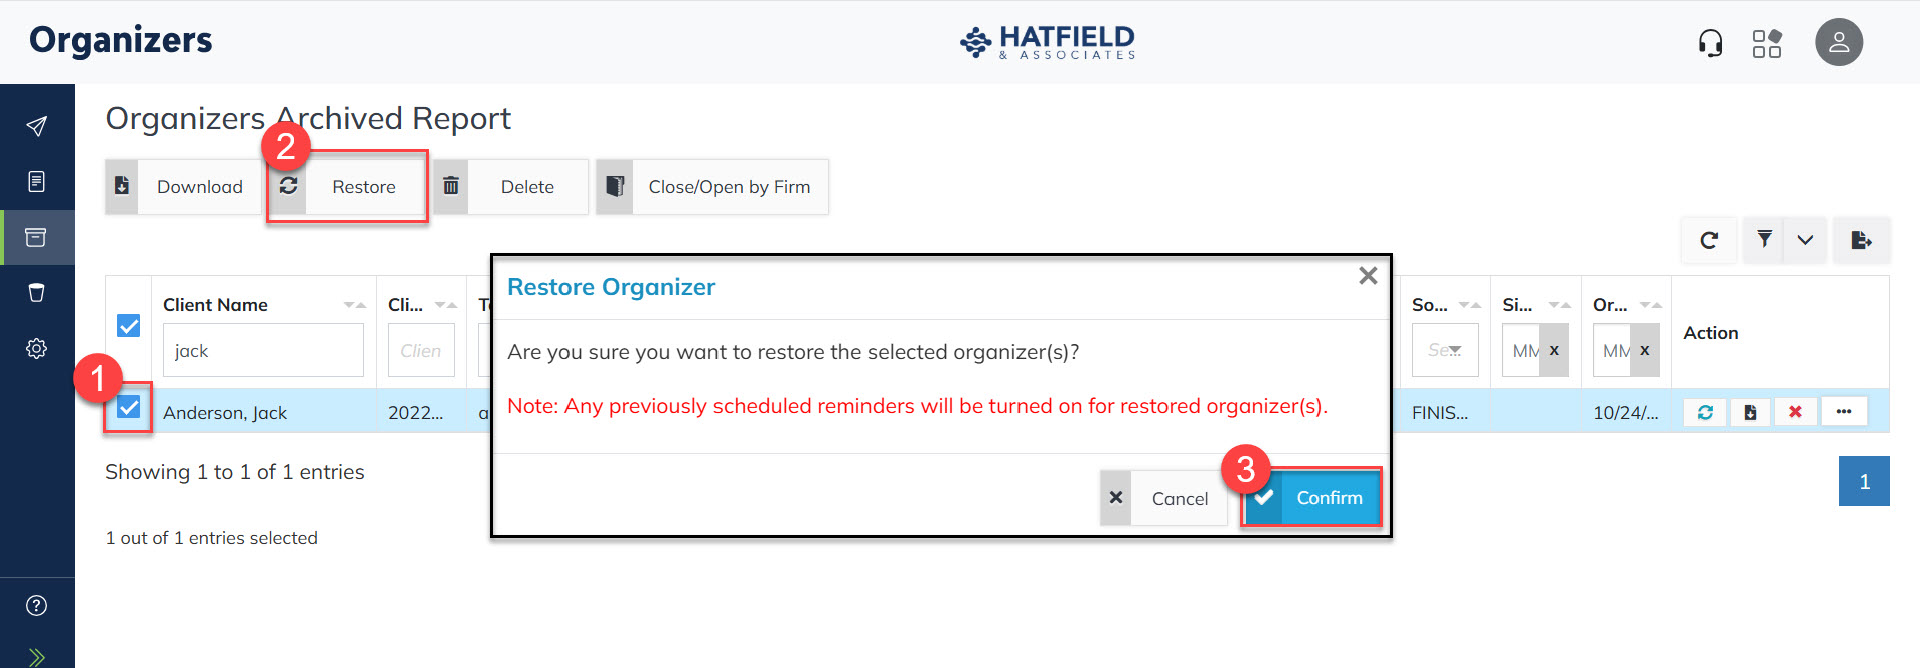Click the Close/Open by Firm button
The height and width of the screenshot is (668, 1920).
tap(712, 187)
